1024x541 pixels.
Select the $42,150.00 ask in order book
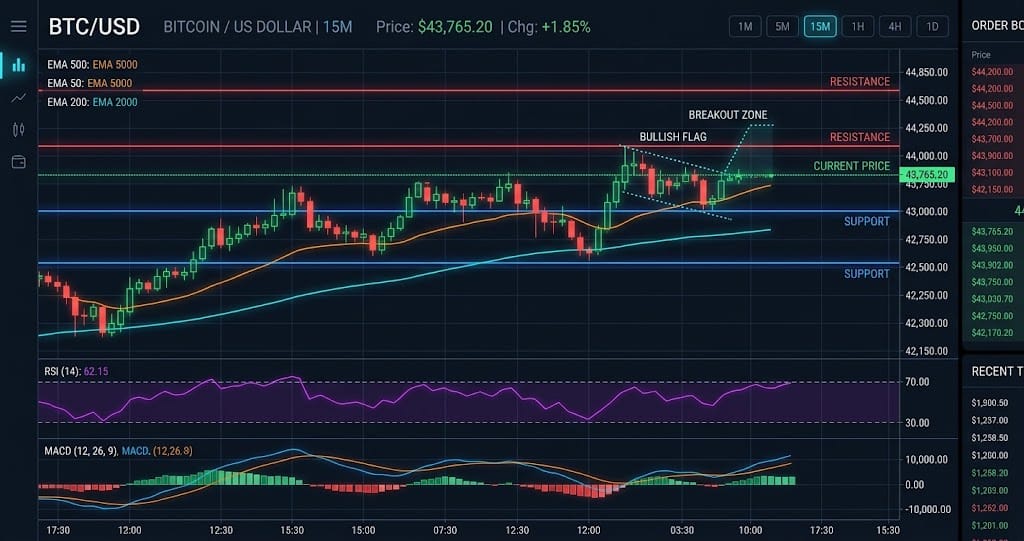[x=993, y=189]
